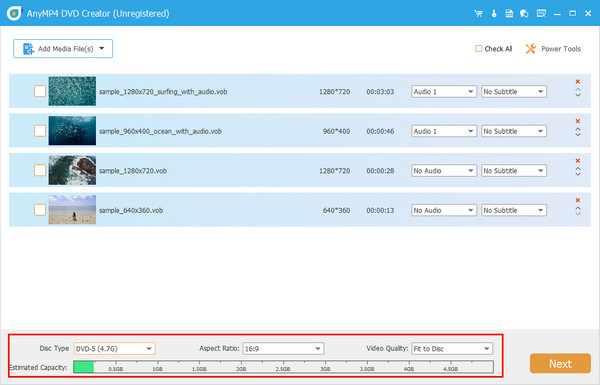Remove the surfing video with red X
Screen dimensions: 600x385
click(578, 82)
